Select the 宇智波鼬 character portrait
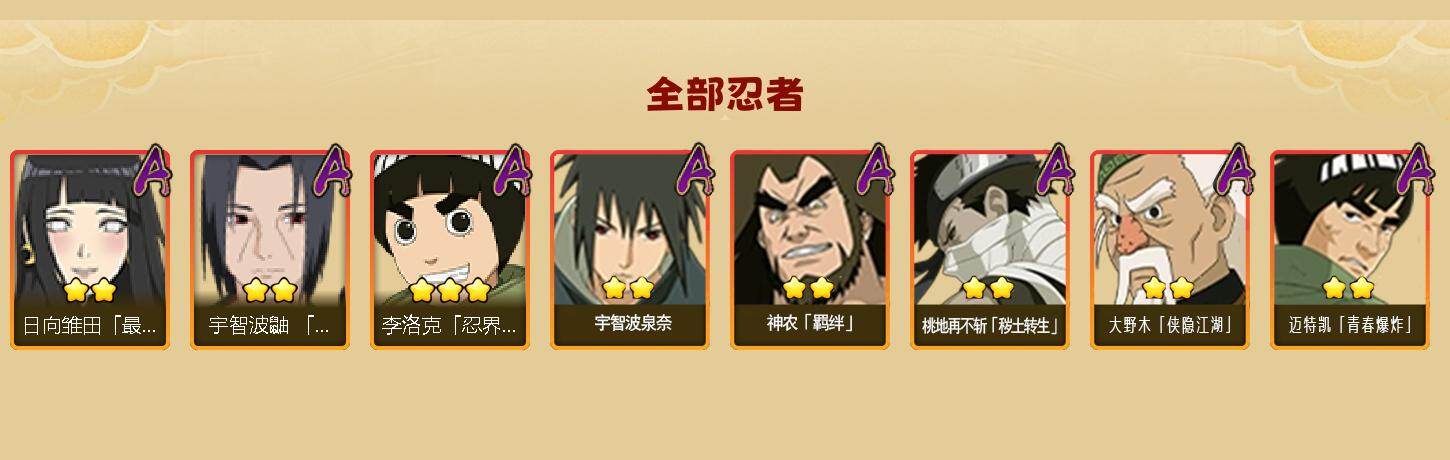1450x460 pixels. (270, 229)
